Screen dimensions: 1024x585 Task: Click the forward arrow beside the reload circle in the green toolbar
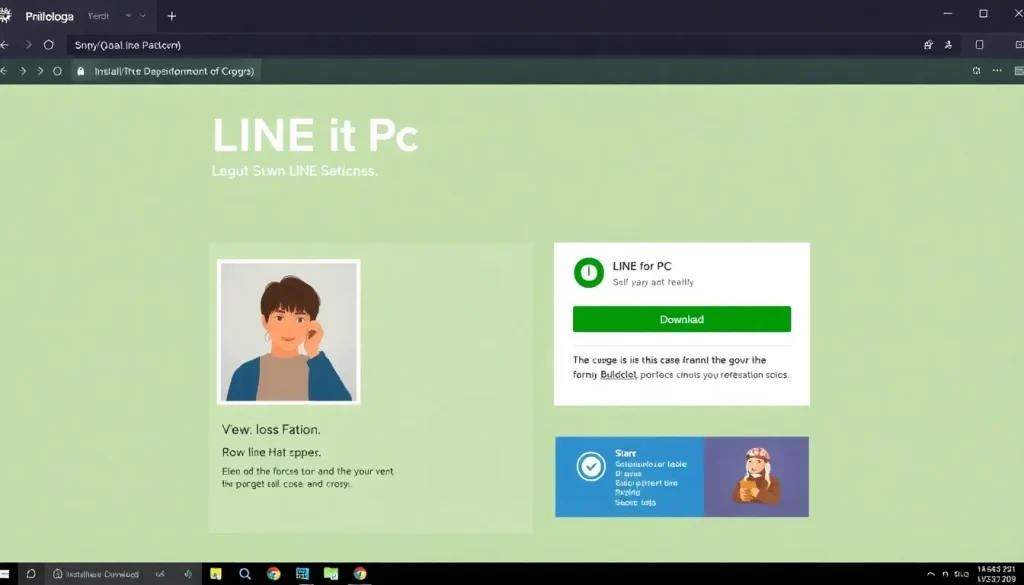pos(40,71)
